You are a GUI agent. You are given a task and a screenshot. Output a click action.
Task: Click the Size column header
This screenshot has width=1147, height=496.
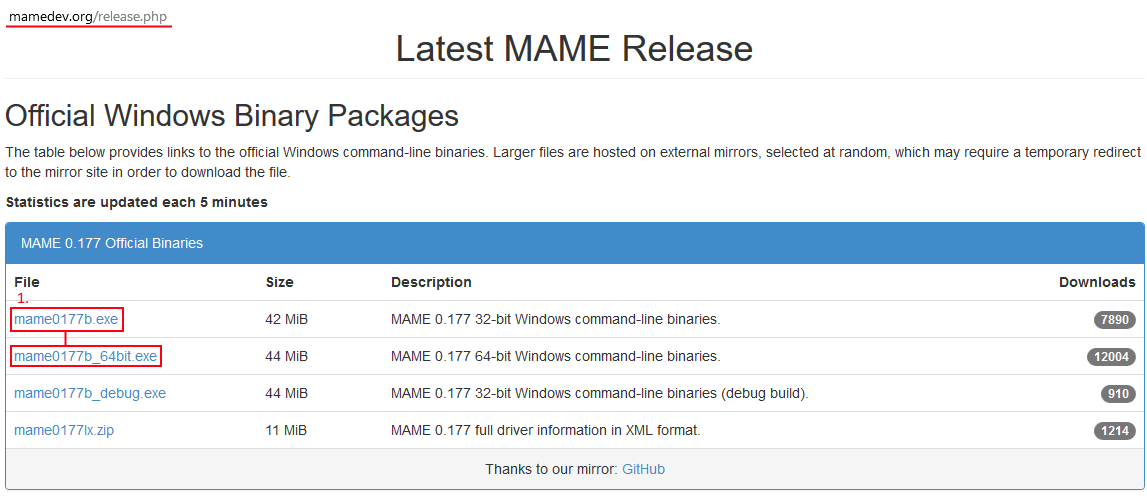280,282
